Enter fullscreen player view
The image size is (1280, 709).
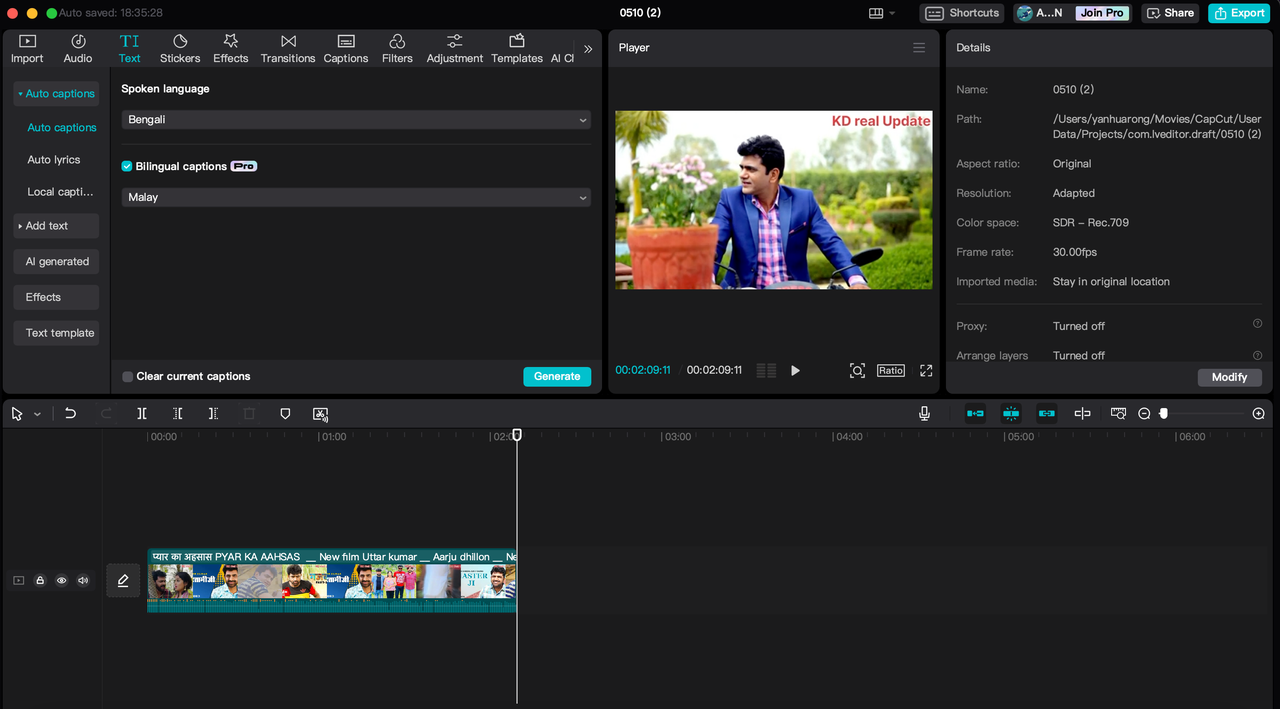tap(926, 371)
